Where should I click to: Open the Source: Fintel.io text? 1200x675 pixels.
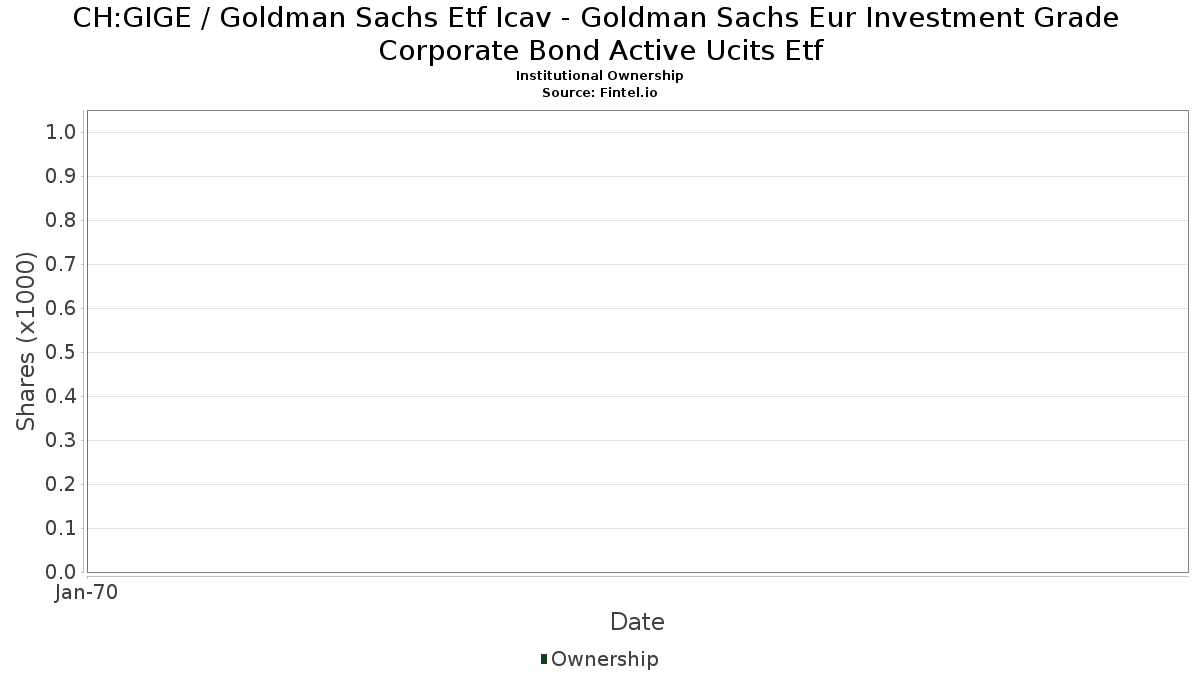(600, 92)
